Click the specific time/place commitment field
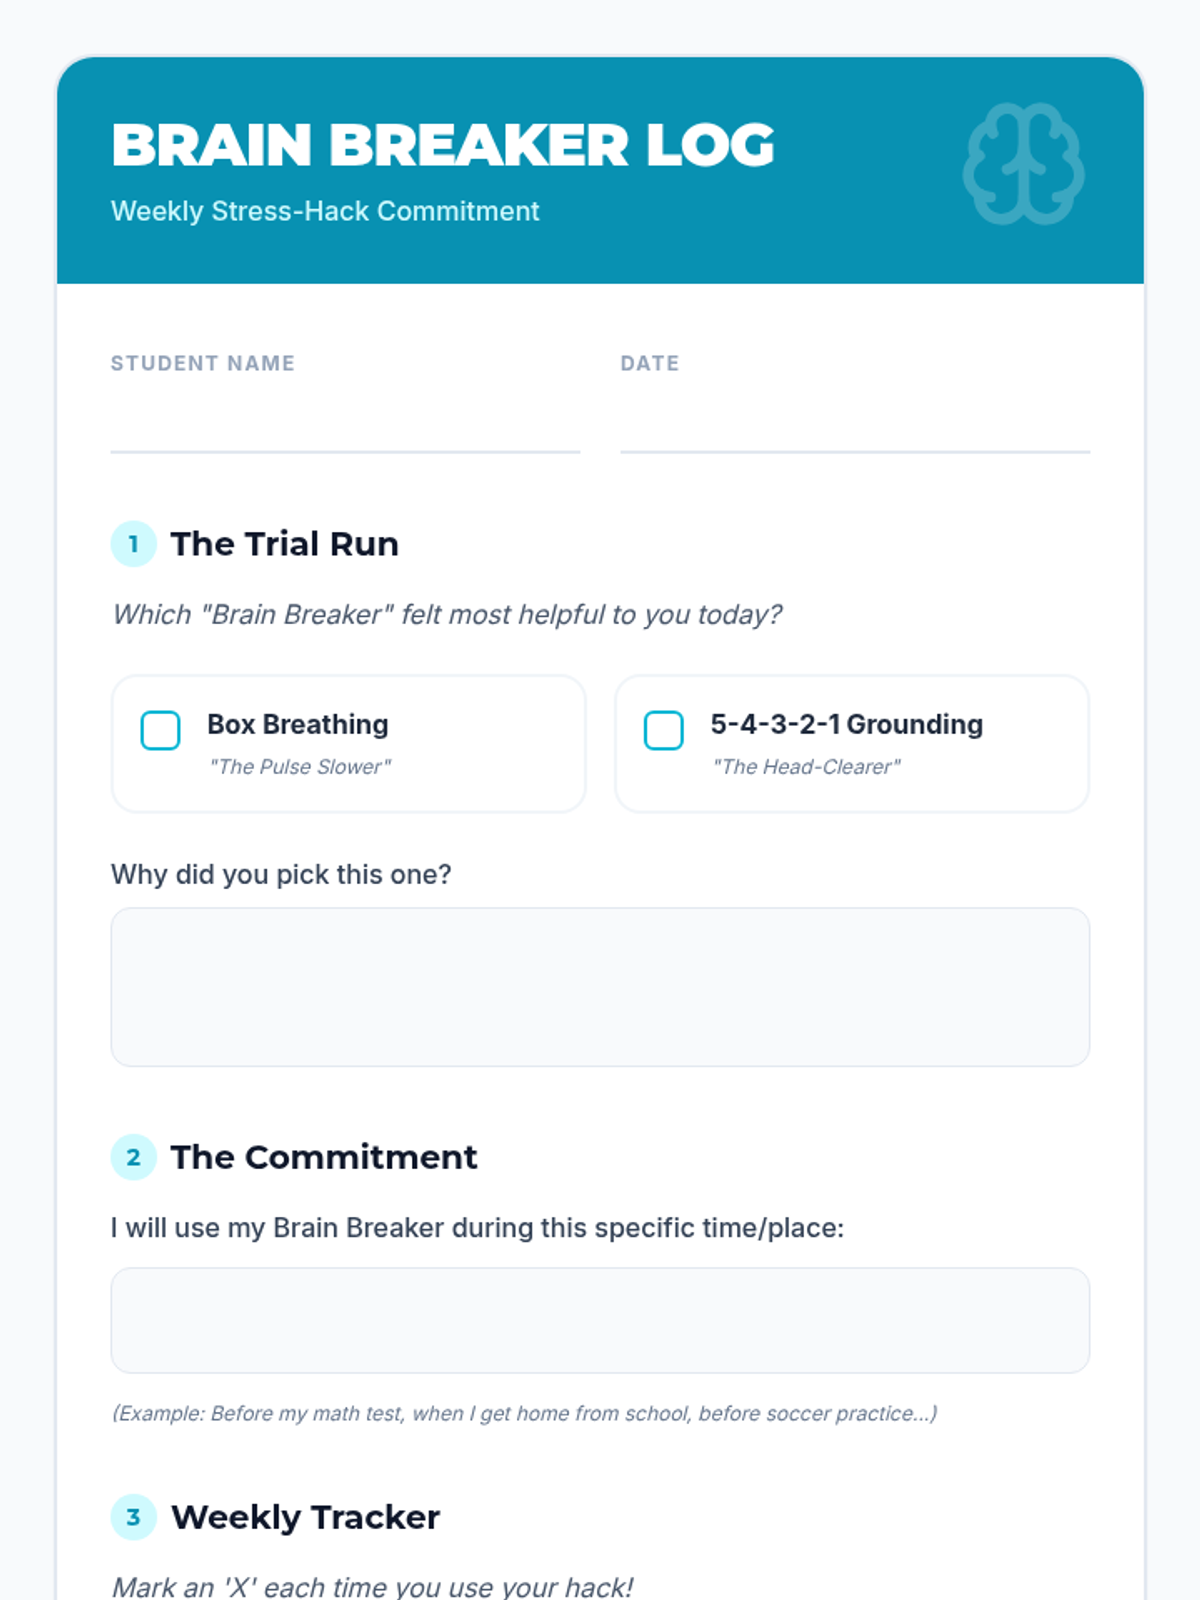Screen dimensions: 1200x1600 (x=600, y=1320)
